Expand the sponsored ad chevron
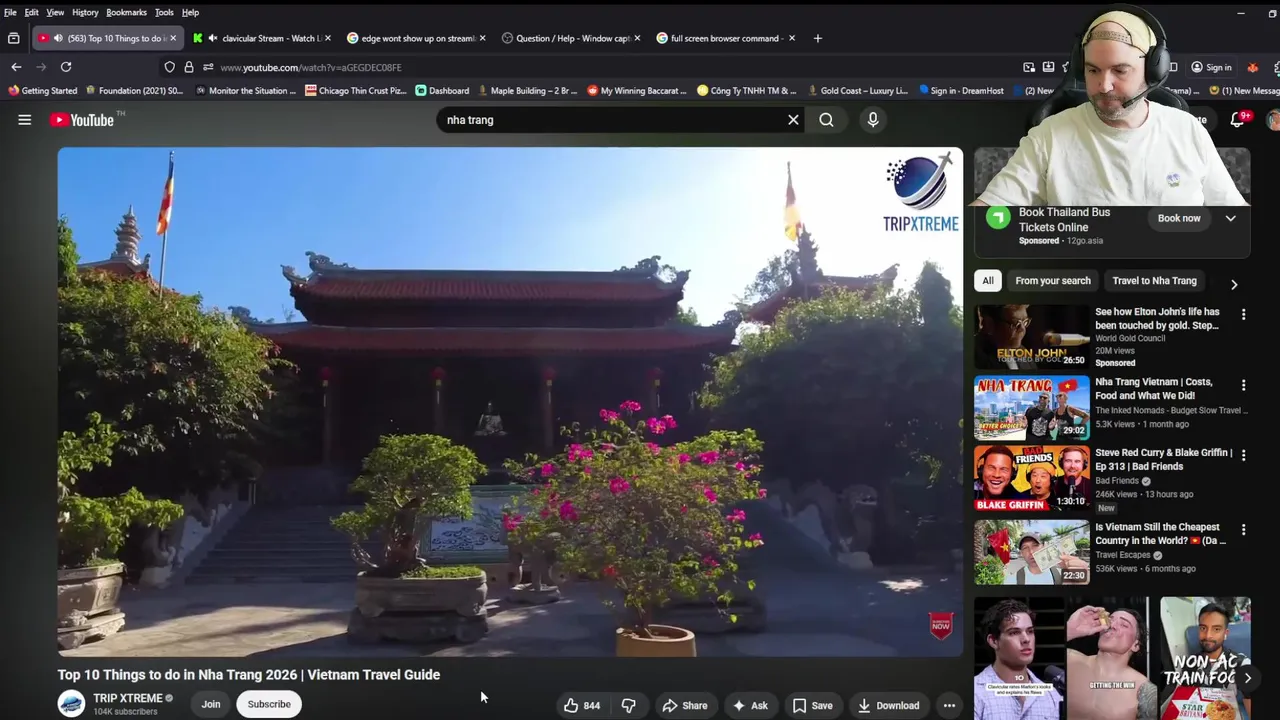Screen dimensions: 1280x720 tap(1230, 218)
